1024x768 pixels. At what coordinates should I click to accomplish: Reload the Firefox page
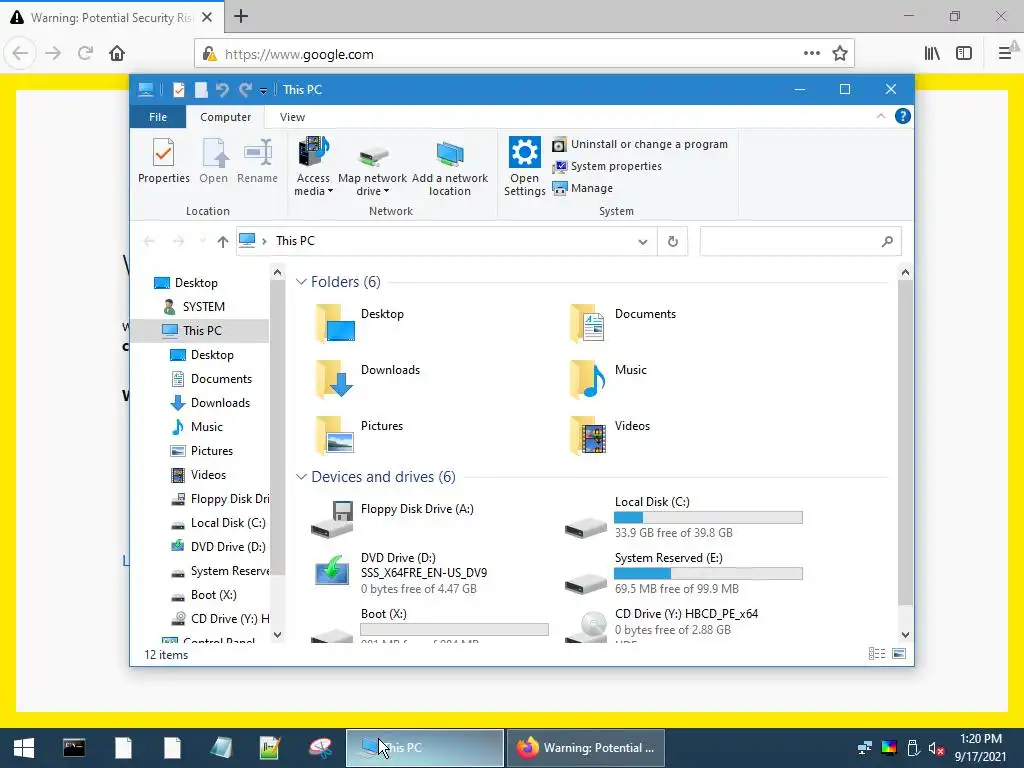pyautogui.click(x=86, y=54)
